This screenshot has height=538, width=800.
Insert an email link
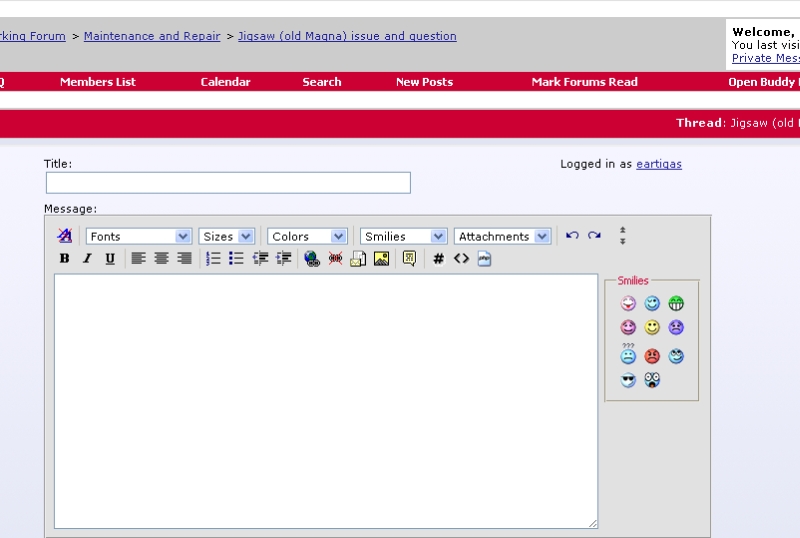(358, 259)
